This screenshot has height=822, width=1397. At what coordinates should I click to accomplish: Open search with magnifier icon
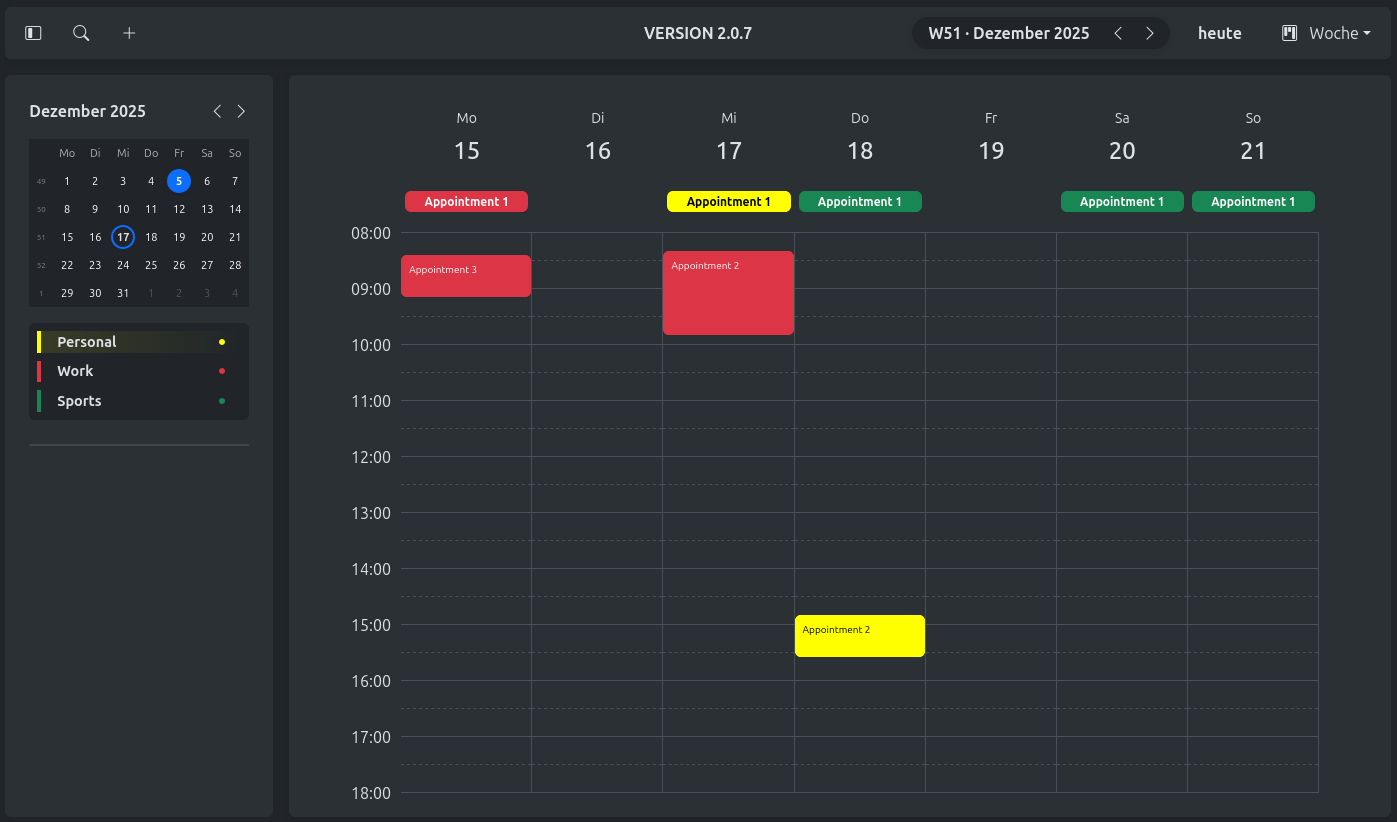[x=81, y=33]
